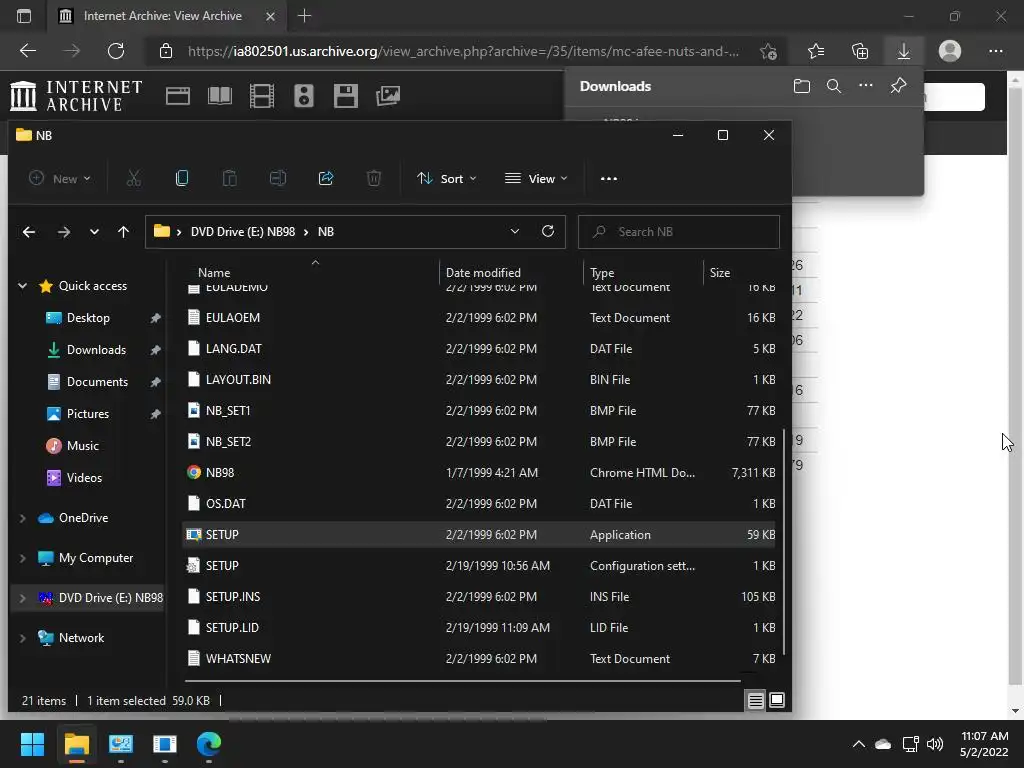Open Internet Archive texts book icon
Image resolution: width=1024 pixels, height=768 pixels.
tap(220, 96)
